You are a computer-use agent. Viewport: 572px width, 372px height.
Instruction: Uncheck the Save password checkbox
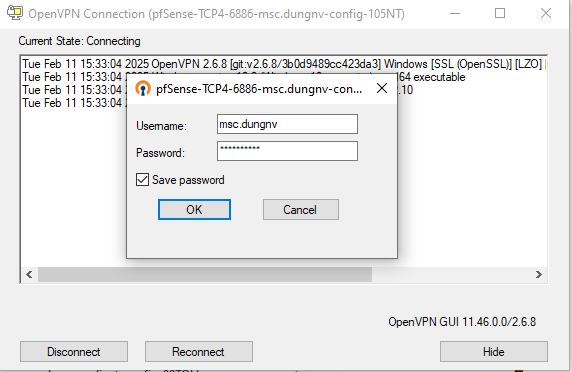point(142,180)
